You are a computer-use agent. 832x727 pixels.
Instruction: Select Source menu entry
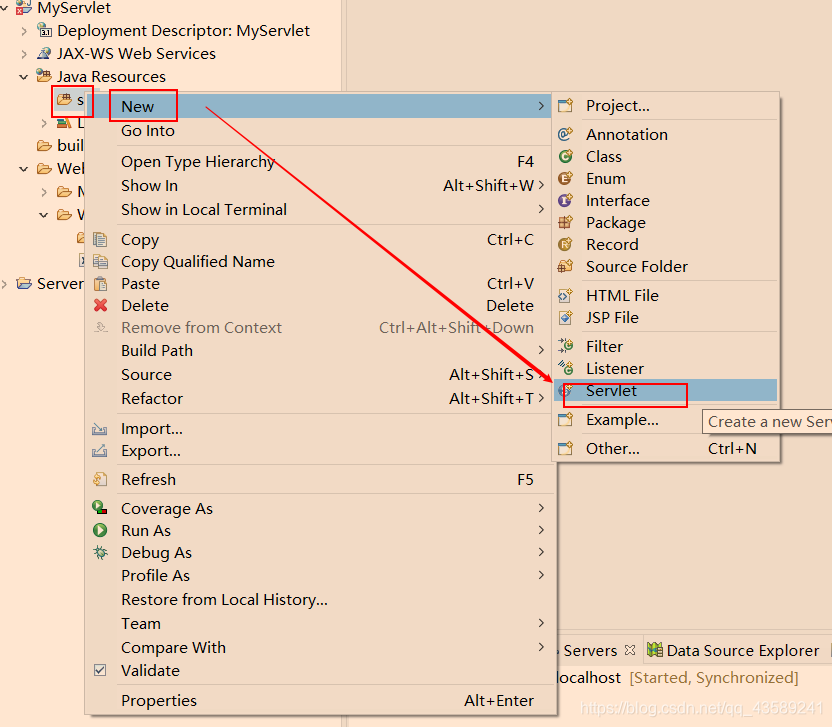pos(320,374)
